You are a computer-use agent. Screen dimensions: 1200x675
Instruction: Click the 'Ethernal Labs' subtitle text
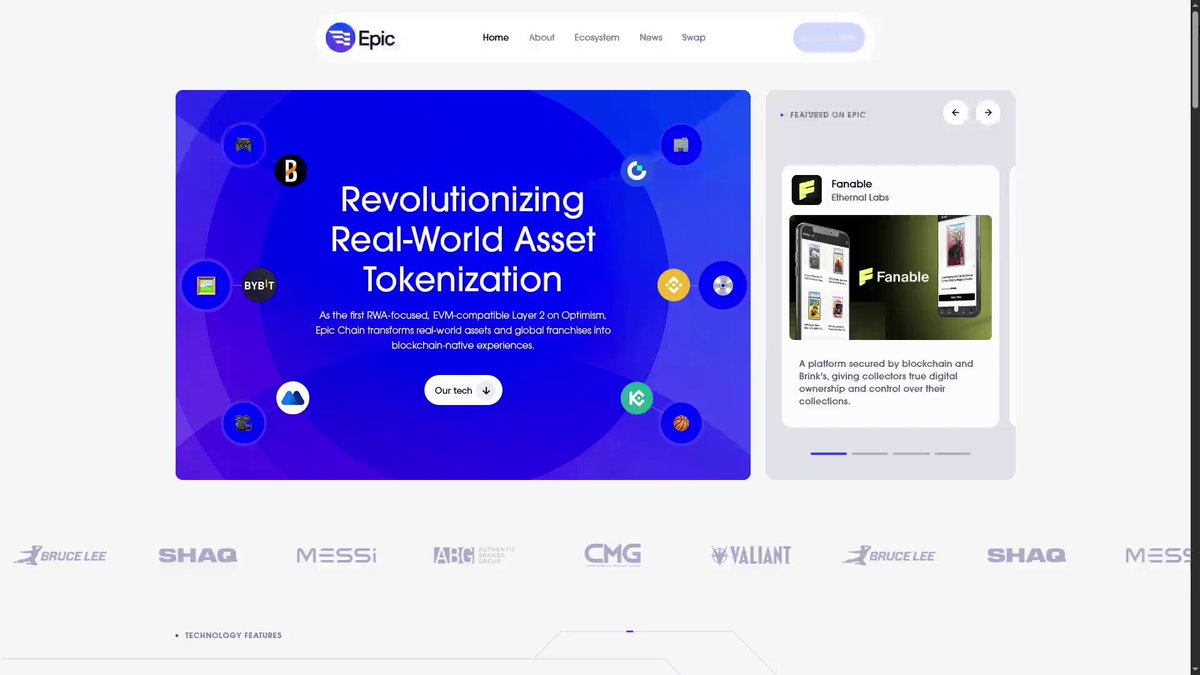point(860,198)
